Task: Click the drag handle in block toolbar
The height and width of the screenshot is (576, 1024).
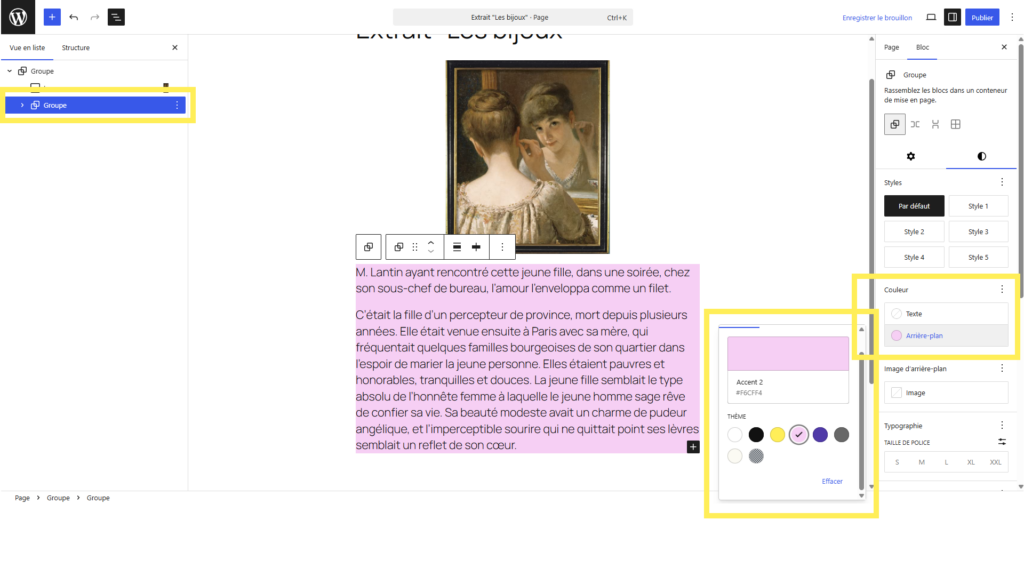Action: tap(415, 247)
